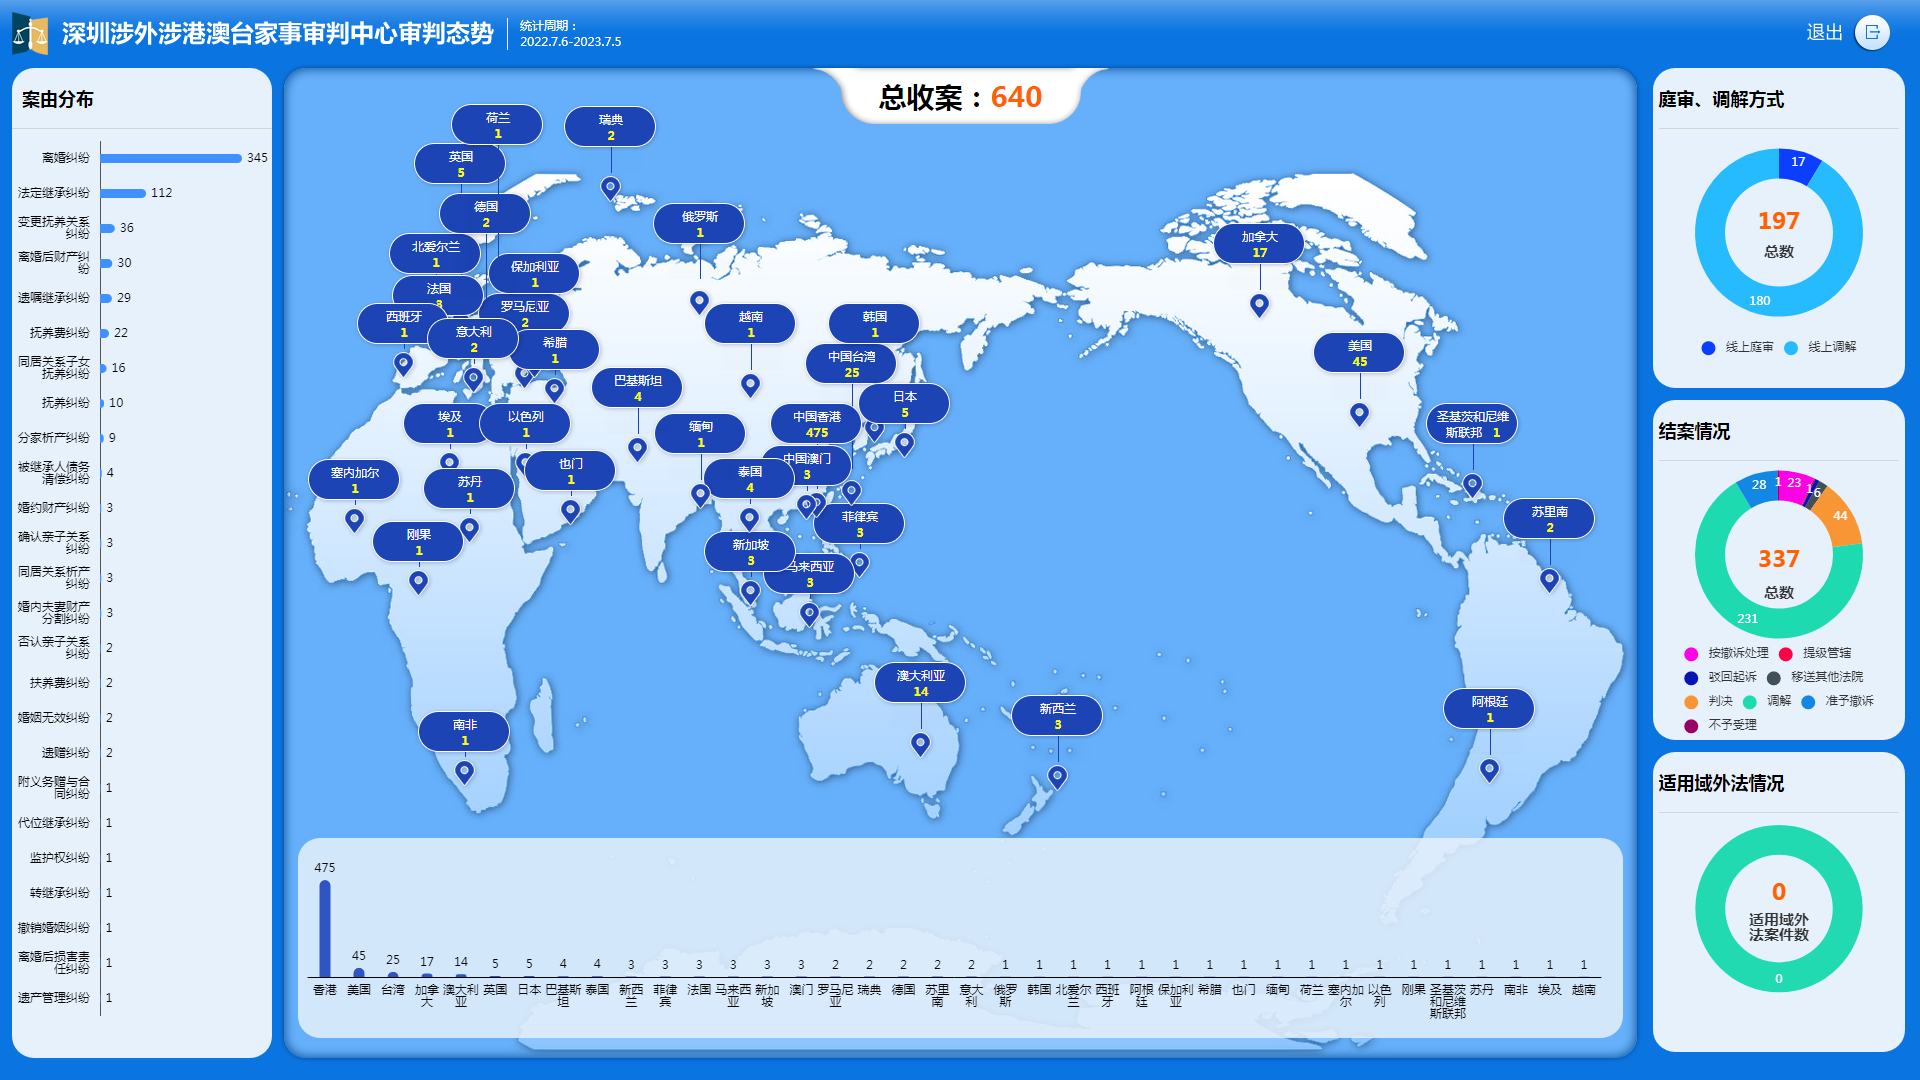Viewport: 1920px width, 1080px height.
Task: Open the 中国香港 475 map label
Action: (x=817, y=424)
